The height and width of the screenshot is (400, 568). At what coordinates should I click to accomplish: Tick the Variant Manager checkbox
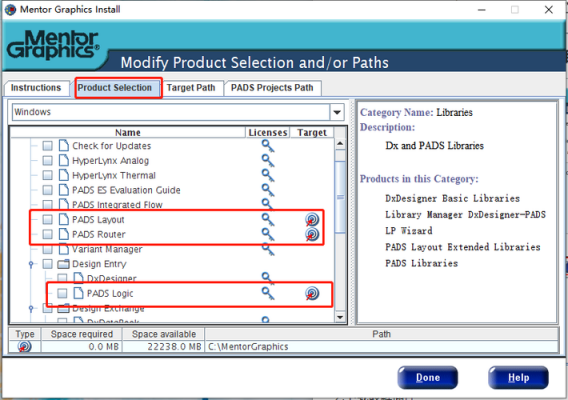[x=47, y=249]
